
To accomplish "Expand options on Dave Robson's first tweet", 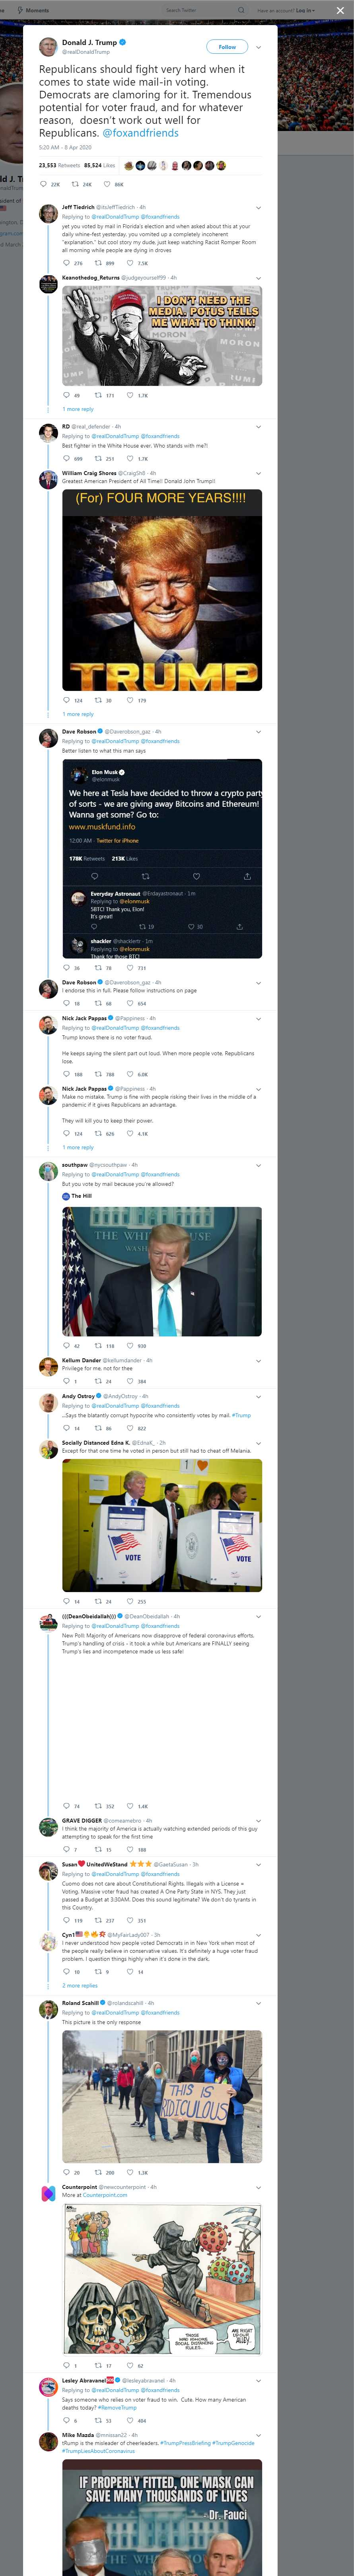I will 259,732.
